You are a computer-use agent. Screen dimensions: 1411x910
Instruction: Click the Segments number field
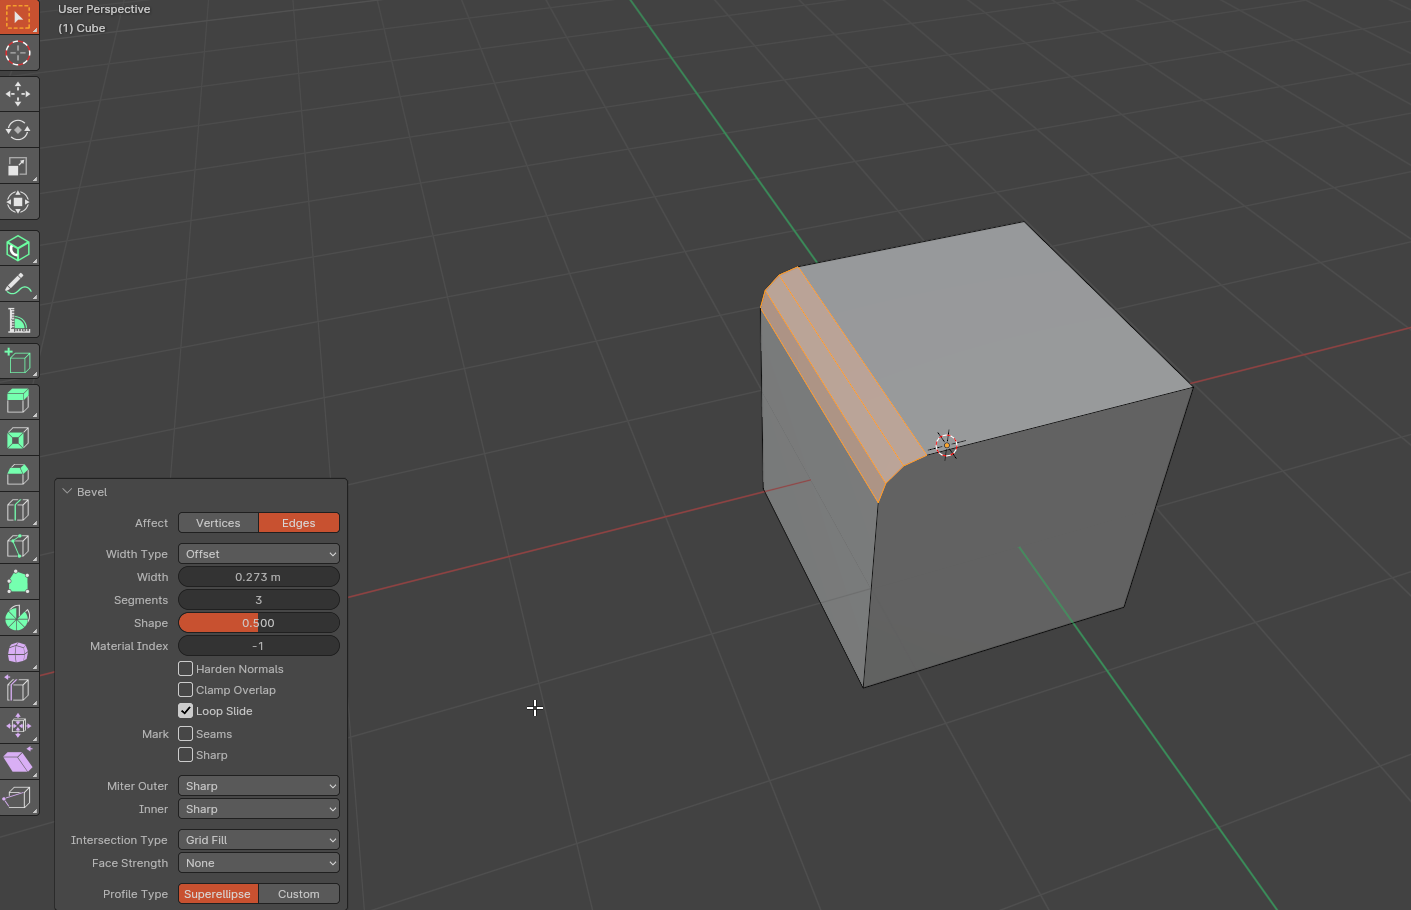pos(258,600)
